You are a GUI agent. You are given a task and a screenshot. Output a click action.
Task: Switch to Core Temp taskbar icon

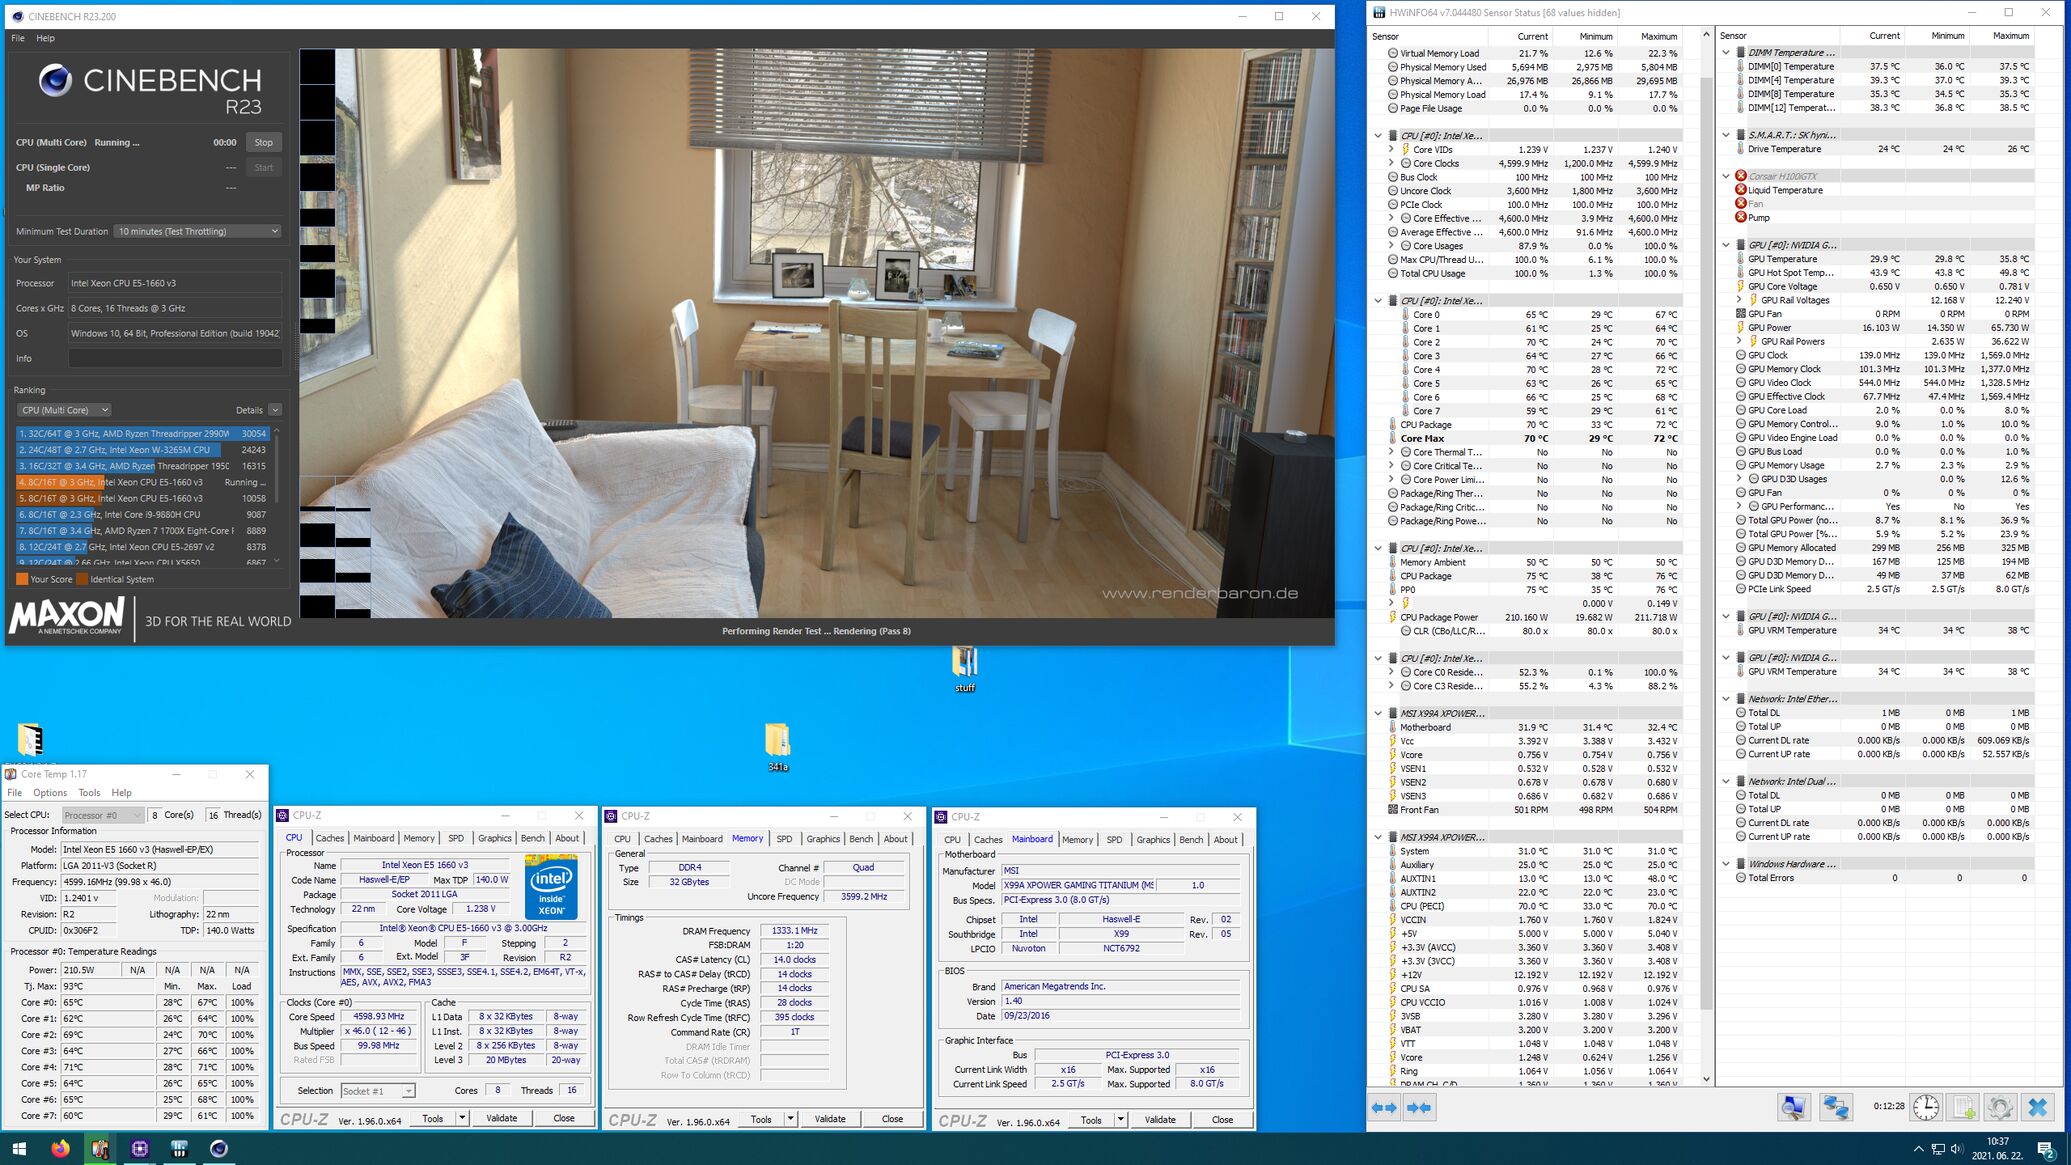100,1149
